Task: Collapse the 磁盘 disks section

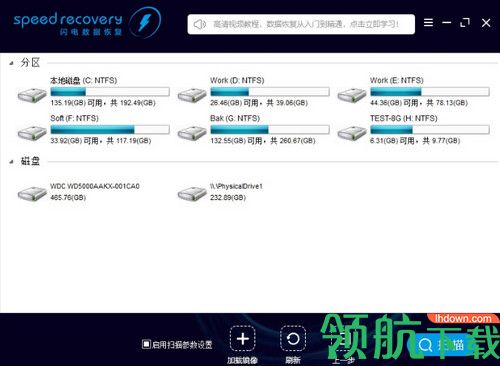Action: pos(11,162)
